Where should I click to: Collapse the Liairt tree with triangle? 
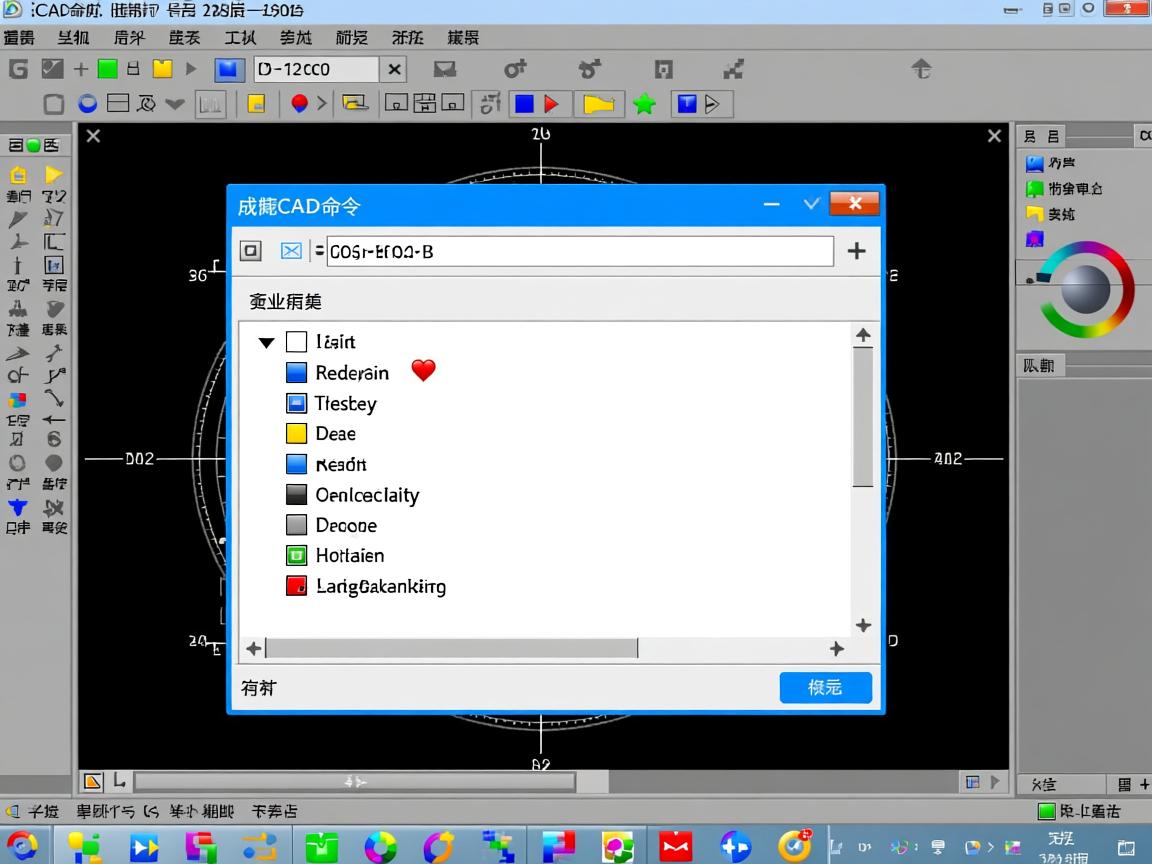pyautogui.click(x=266, y=342)
